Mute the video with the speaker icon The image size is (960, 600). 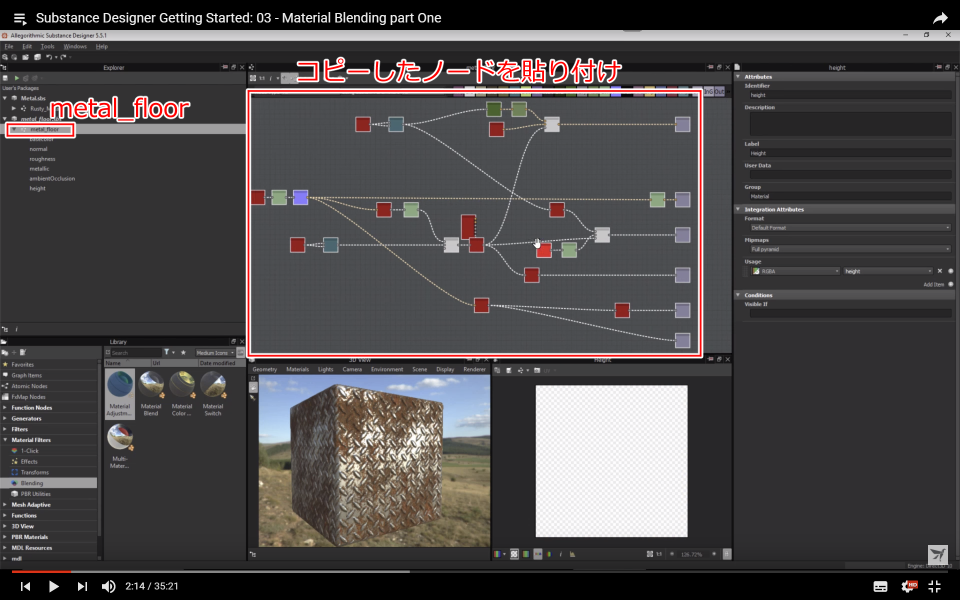point(108,587)
